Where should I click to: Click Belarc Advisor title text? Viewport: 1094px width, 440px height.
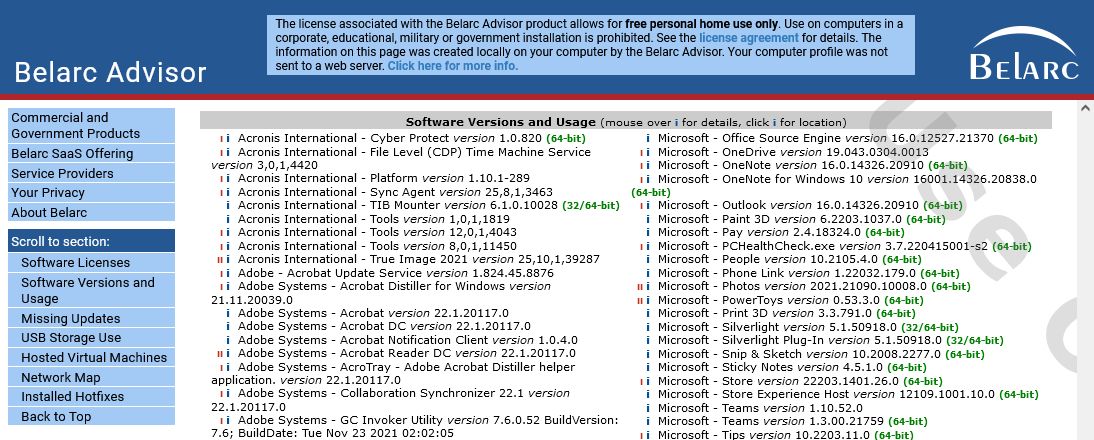(x=110, y=73)
